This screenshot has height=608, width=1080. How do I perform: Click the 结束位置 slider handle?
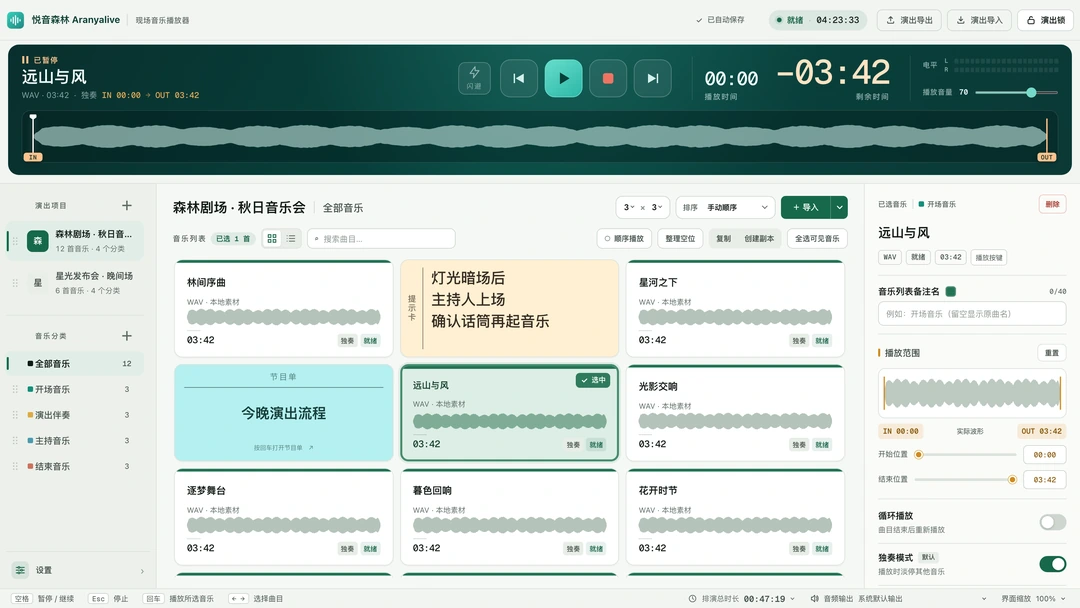click(1012, 479)
